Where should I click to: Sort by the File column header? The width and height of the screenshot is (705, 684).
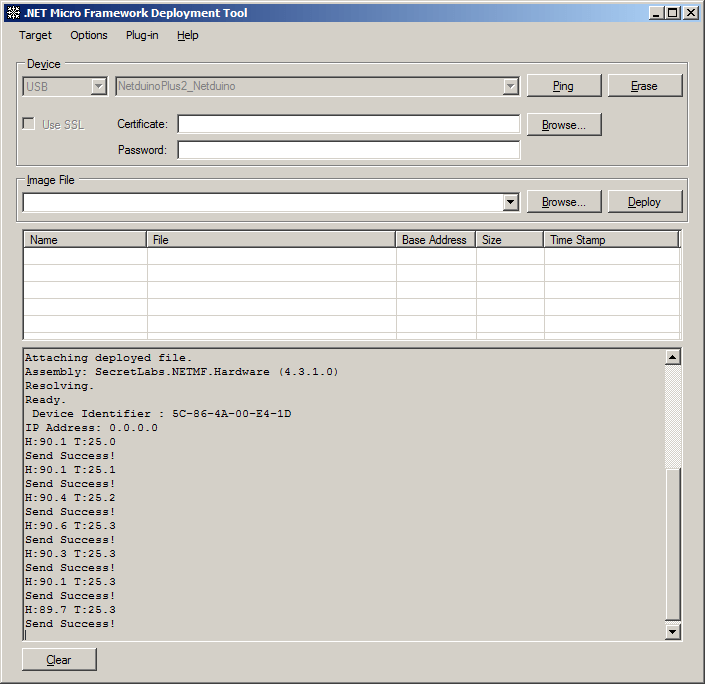pyautogui.click(x=271, y=240)
